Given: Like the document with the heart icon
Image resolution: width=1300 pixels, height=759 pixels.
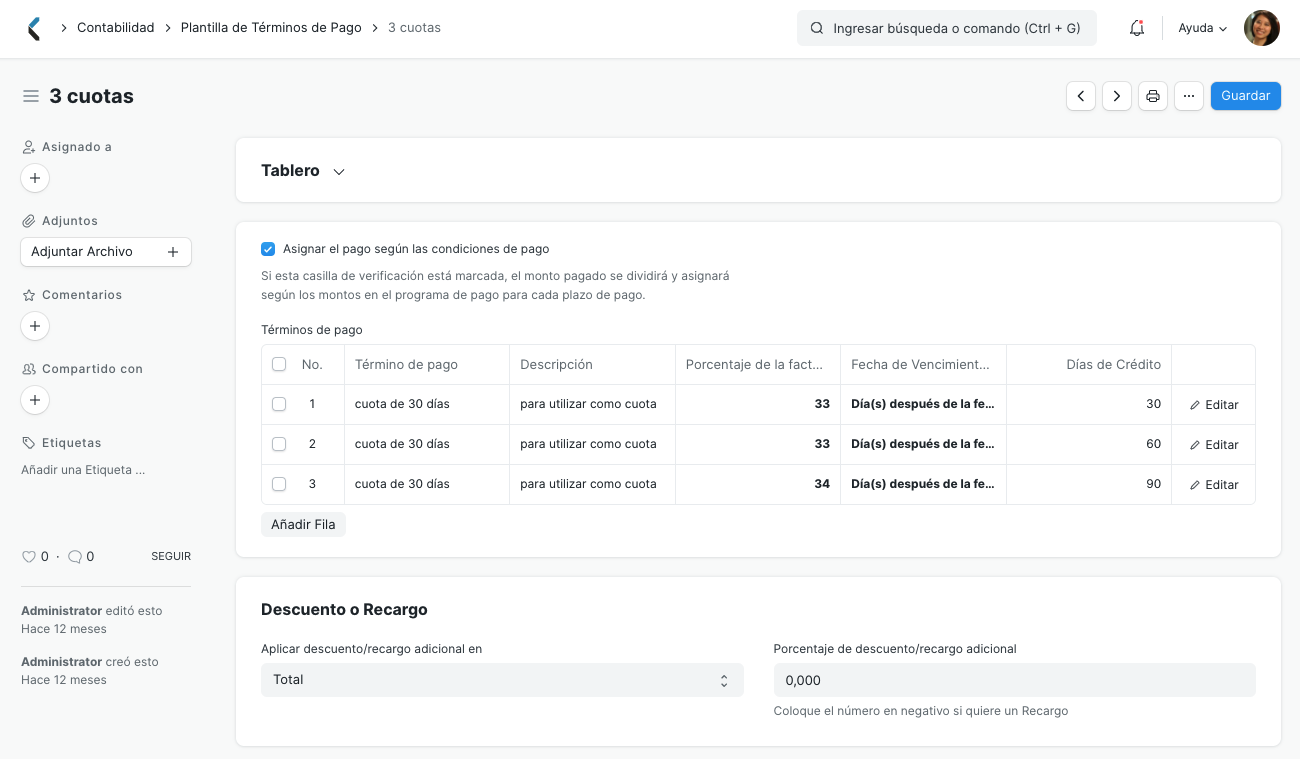Looking at the screenshot, I should (x=29, y=556).
